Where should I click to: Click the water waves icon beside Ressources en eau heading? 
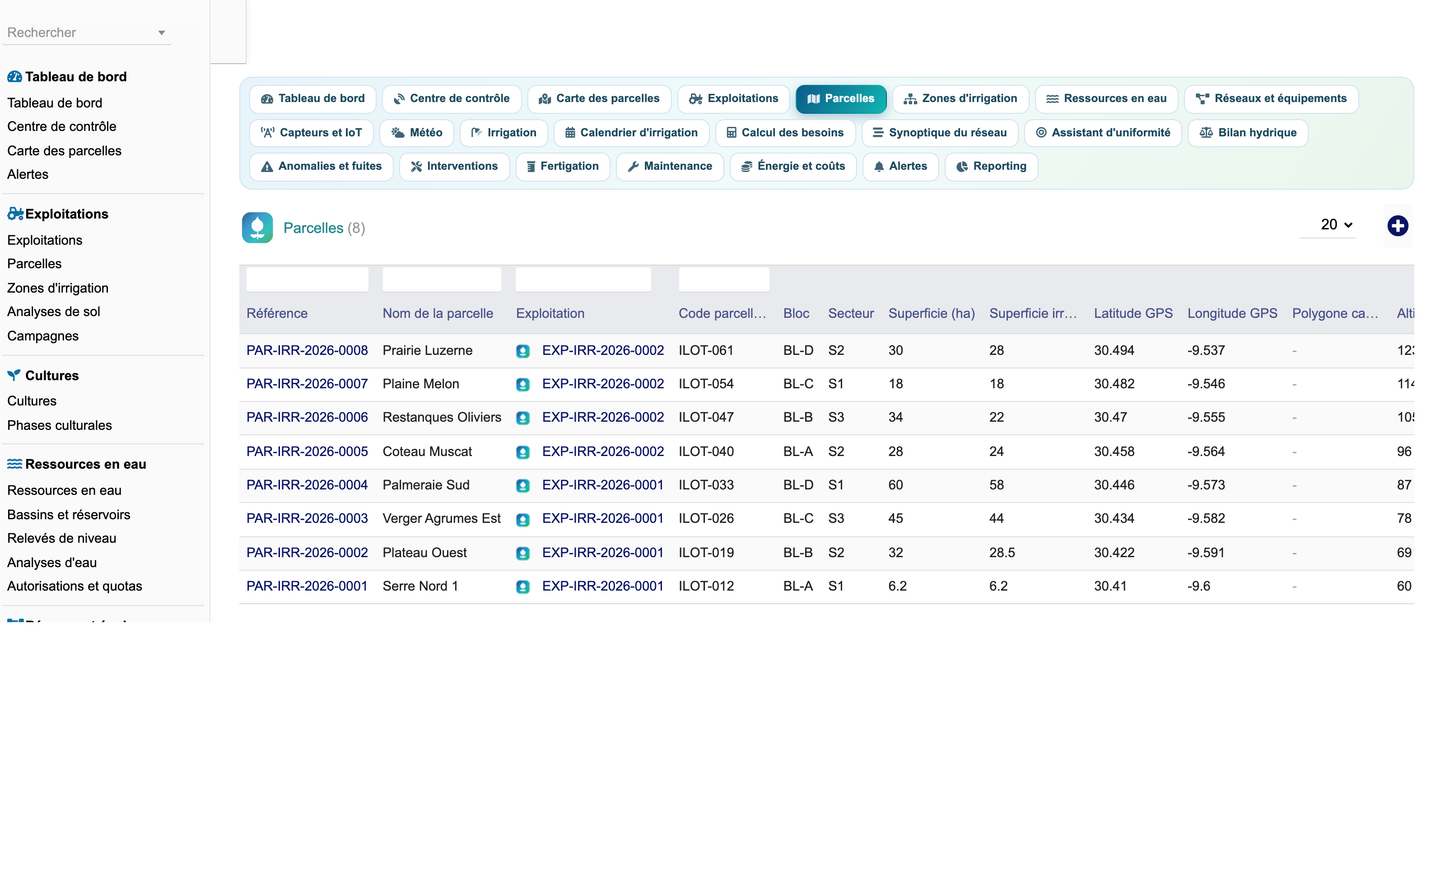[14, 464]
